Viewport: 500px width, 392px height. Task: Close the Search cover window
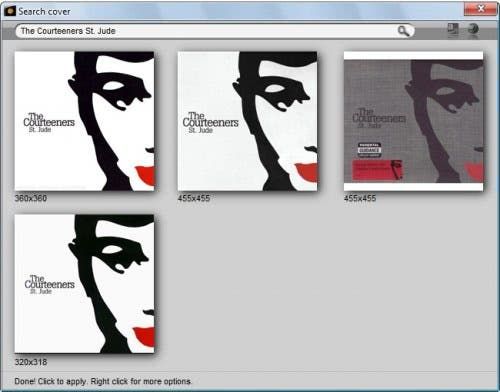pos(480,9)
